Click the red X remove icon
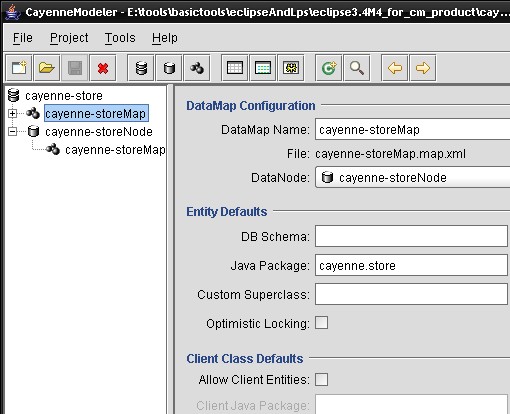This screenshot has width=510, height=414. 103,68
